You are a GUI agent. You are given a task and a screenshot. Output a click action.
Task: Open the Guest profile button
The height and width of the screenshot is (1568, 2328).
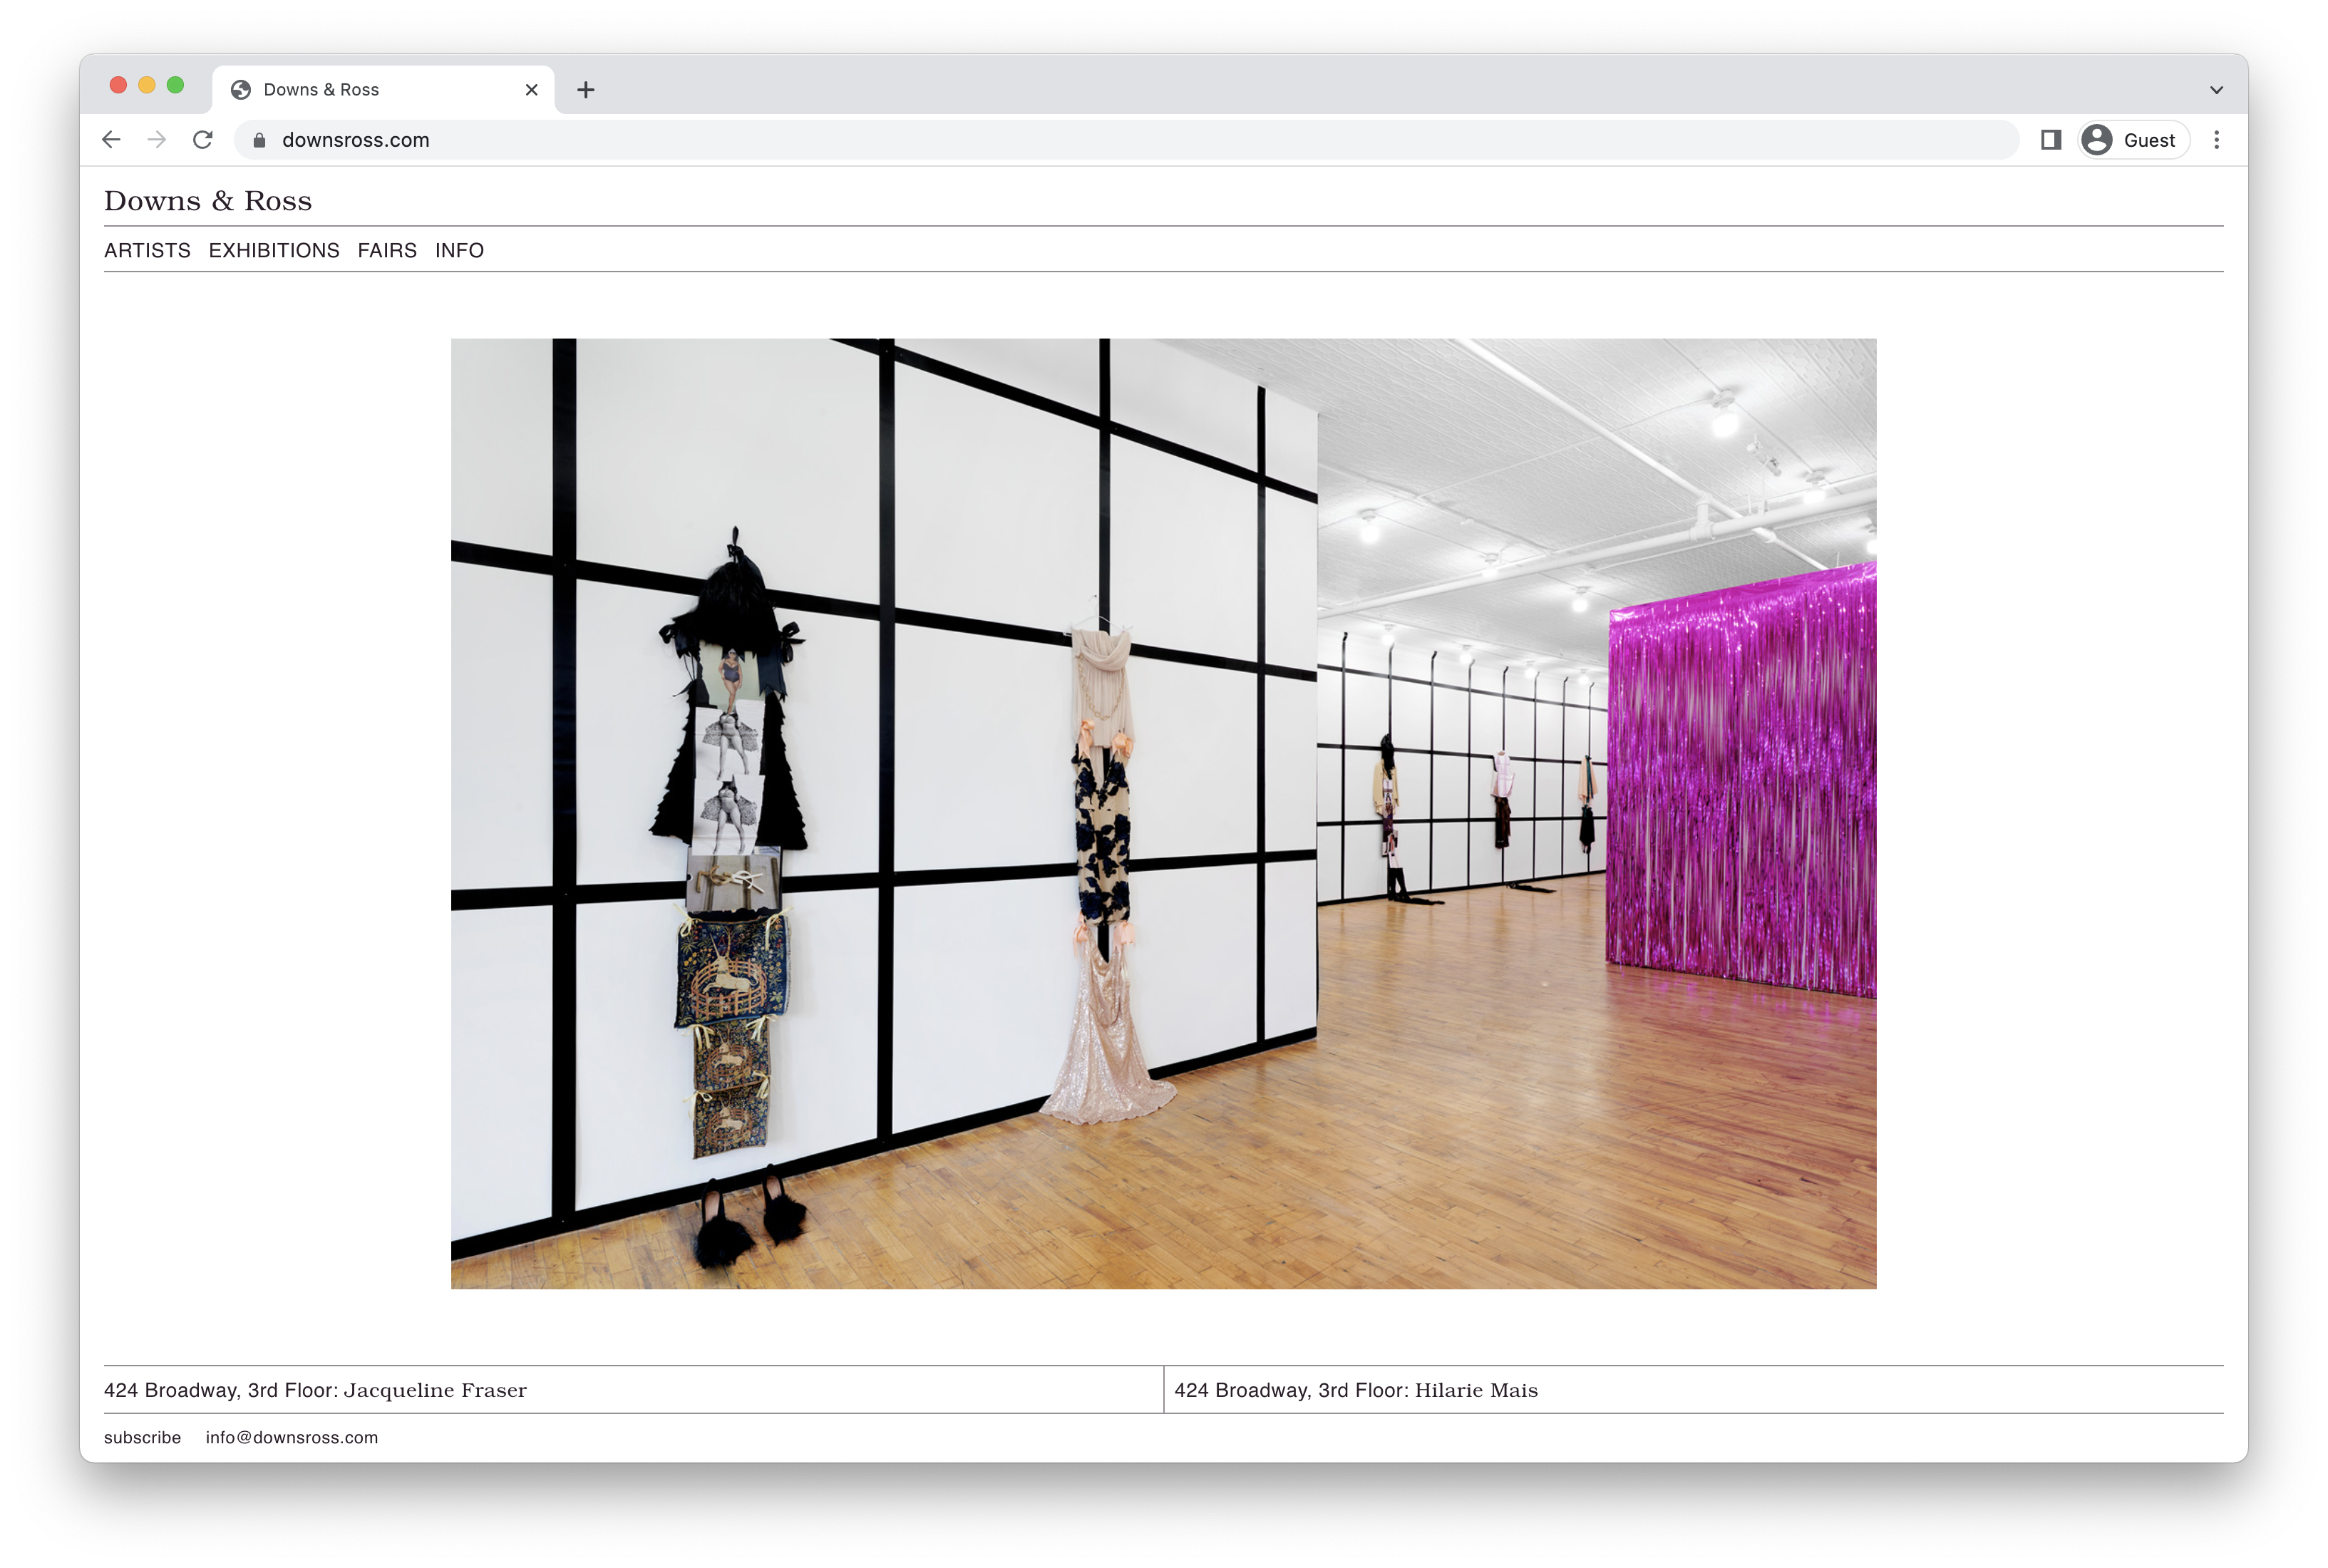2134,140
